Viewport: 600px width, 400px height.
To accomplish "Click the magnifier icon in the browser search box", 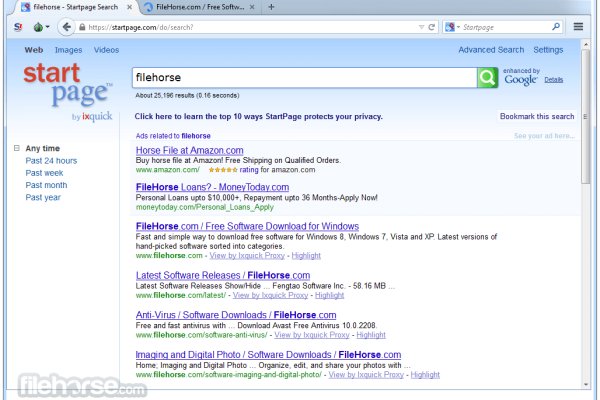I will 557,27.
